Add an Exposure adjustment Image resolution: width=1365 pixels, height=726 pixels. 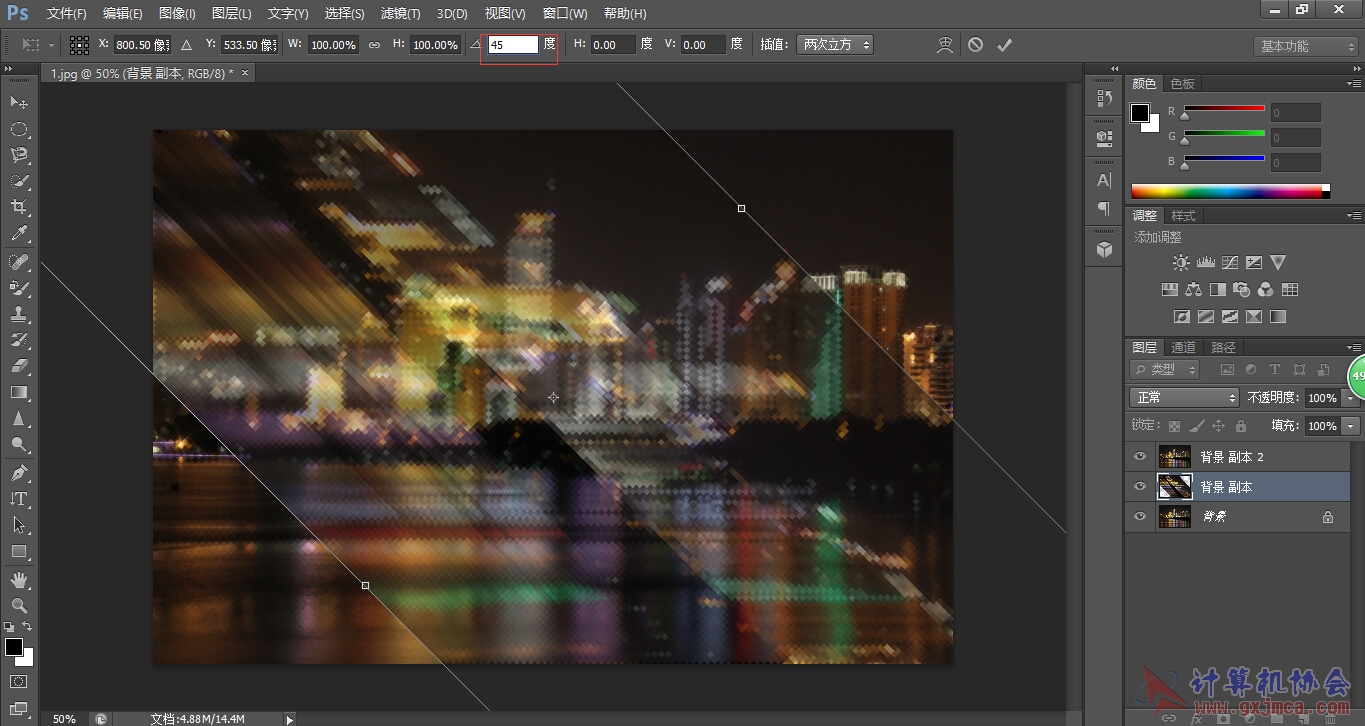coord(1253,262)
